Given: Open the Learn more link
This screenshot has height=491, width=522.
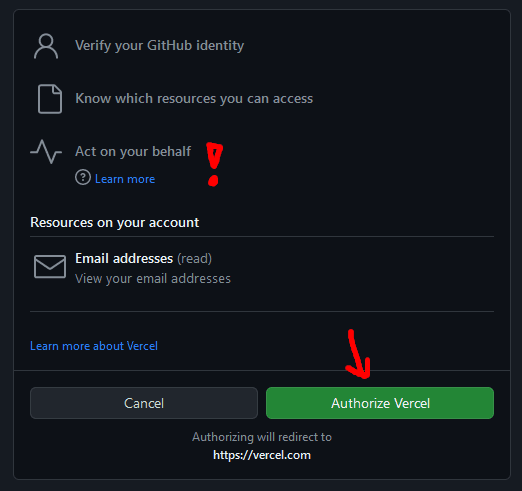Looking at the screenshot, I should pos(125,179).
